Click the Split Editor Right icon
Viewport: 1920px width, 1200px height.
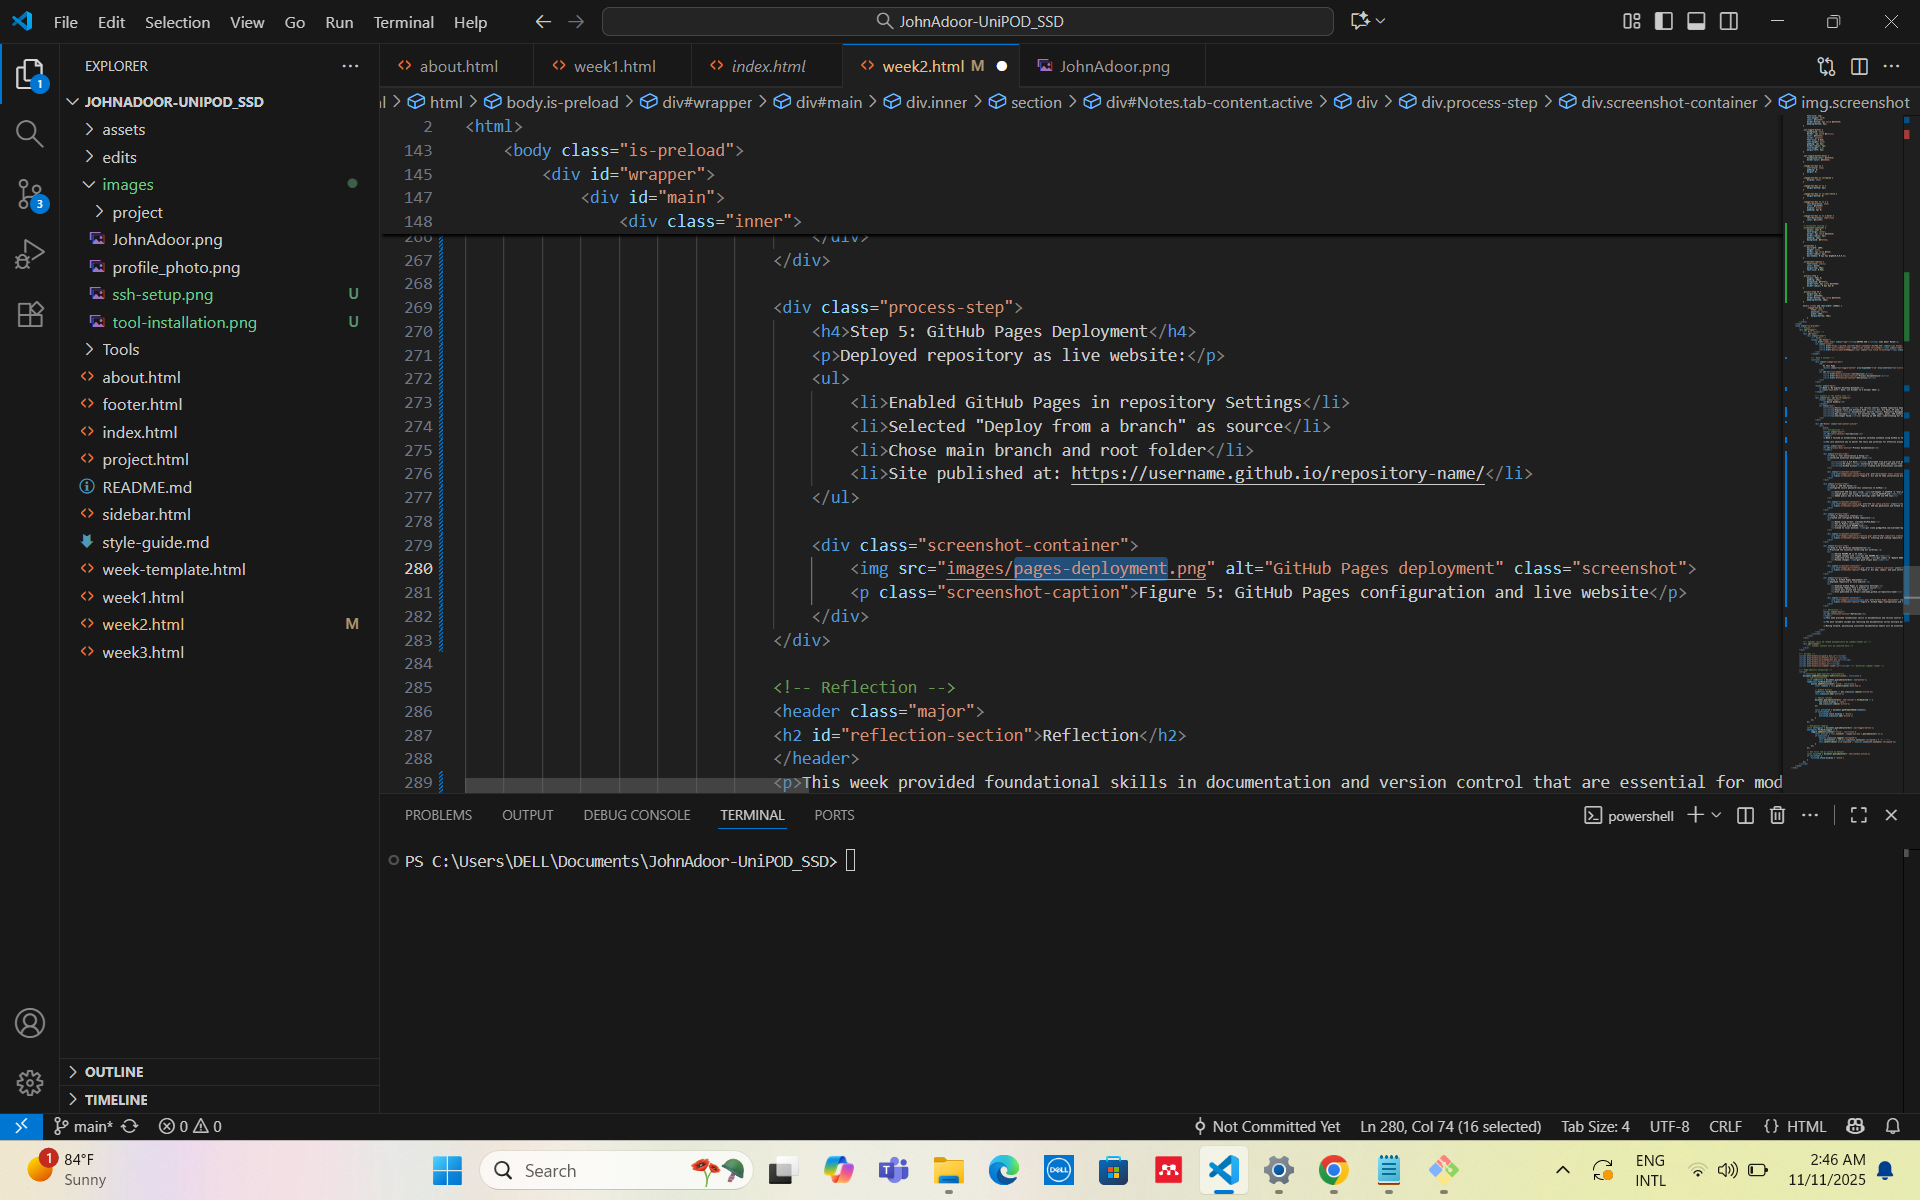[1859, 66]
